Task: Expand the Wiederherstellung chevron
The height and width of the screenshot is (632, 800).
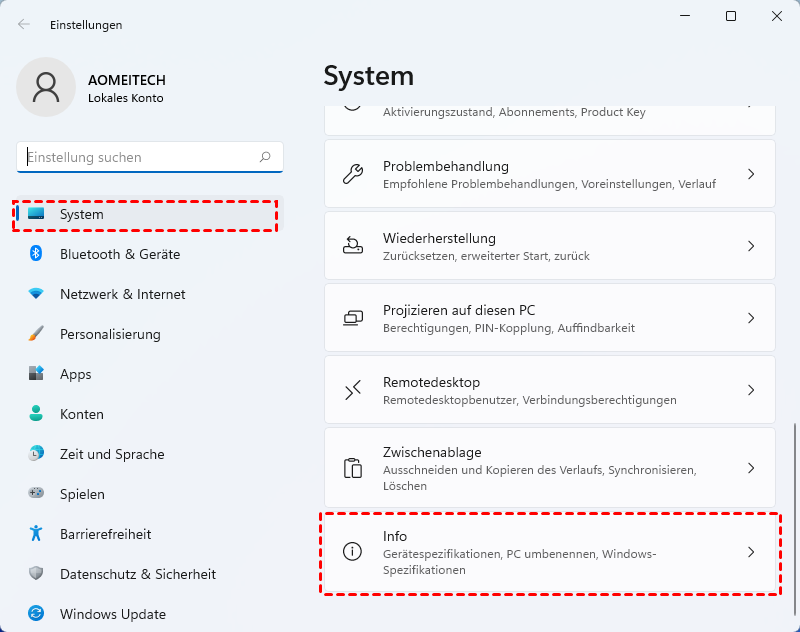Action: pos(751,246)
